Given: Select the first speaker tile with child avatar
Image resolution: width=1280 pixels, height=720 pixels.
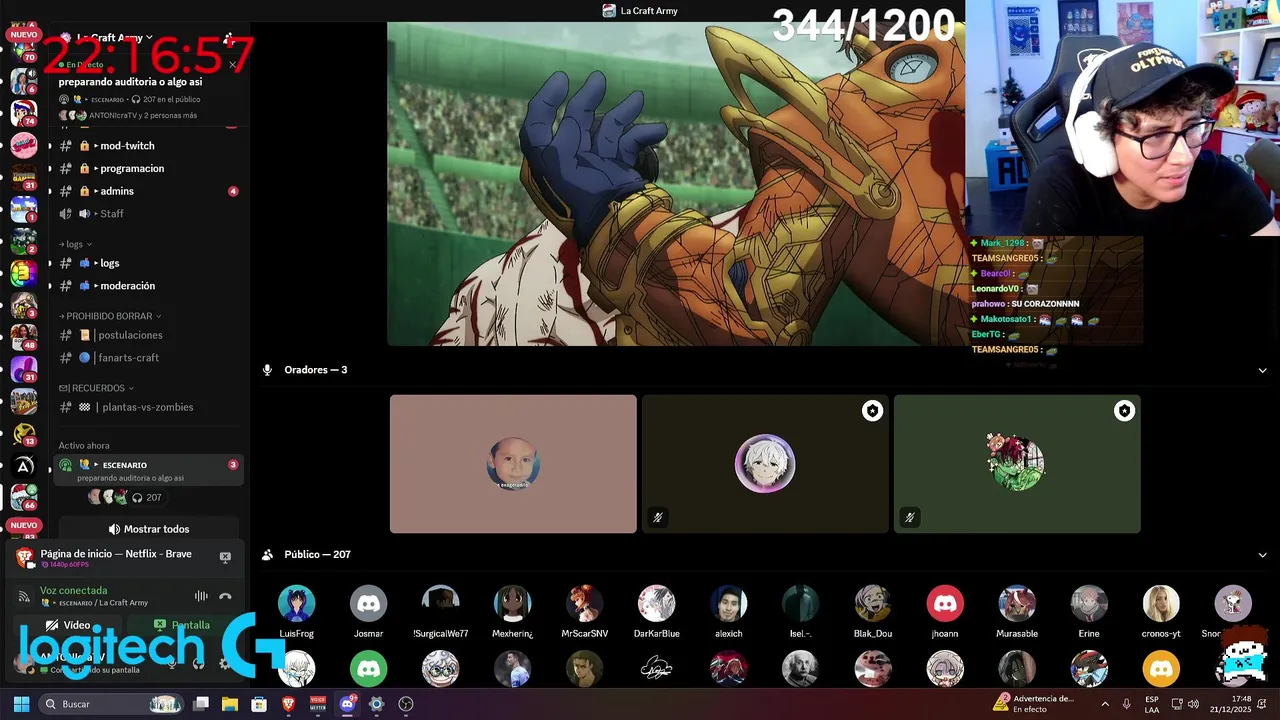Looking at the screenshot, I should point(513,464).
